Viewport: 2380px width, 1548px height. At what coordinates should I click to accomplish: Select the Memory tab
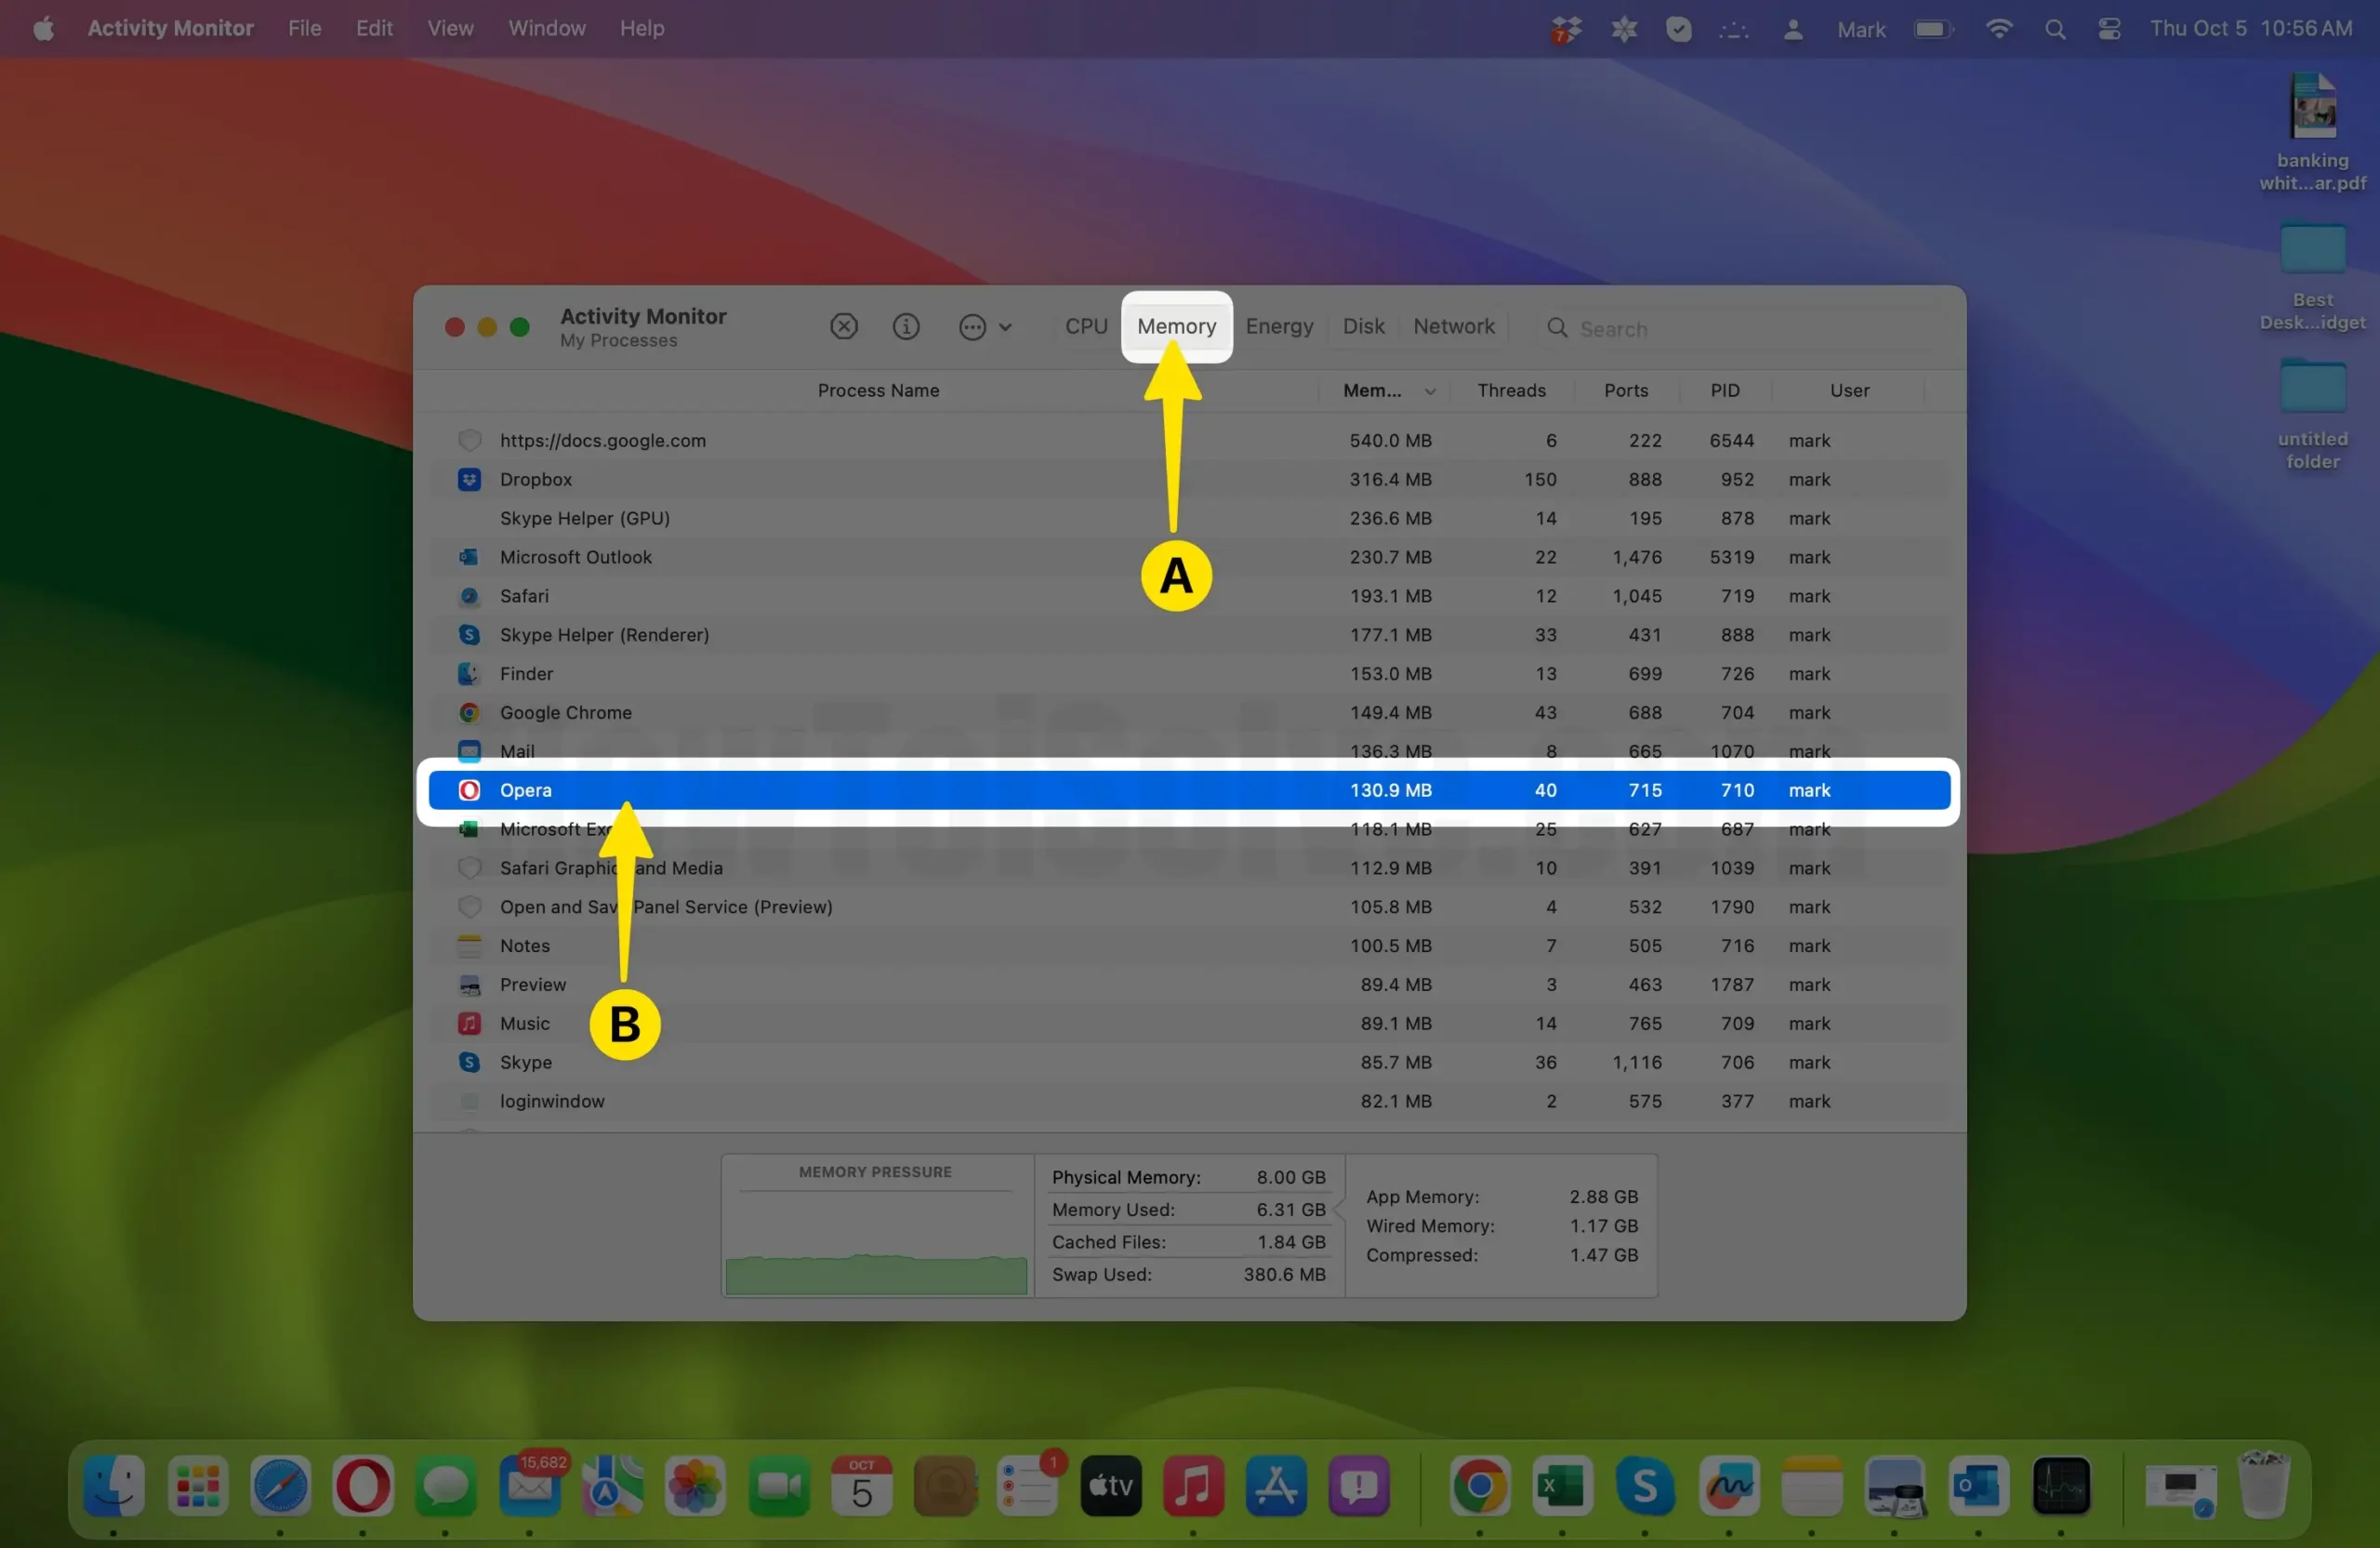coord(1176,326)
